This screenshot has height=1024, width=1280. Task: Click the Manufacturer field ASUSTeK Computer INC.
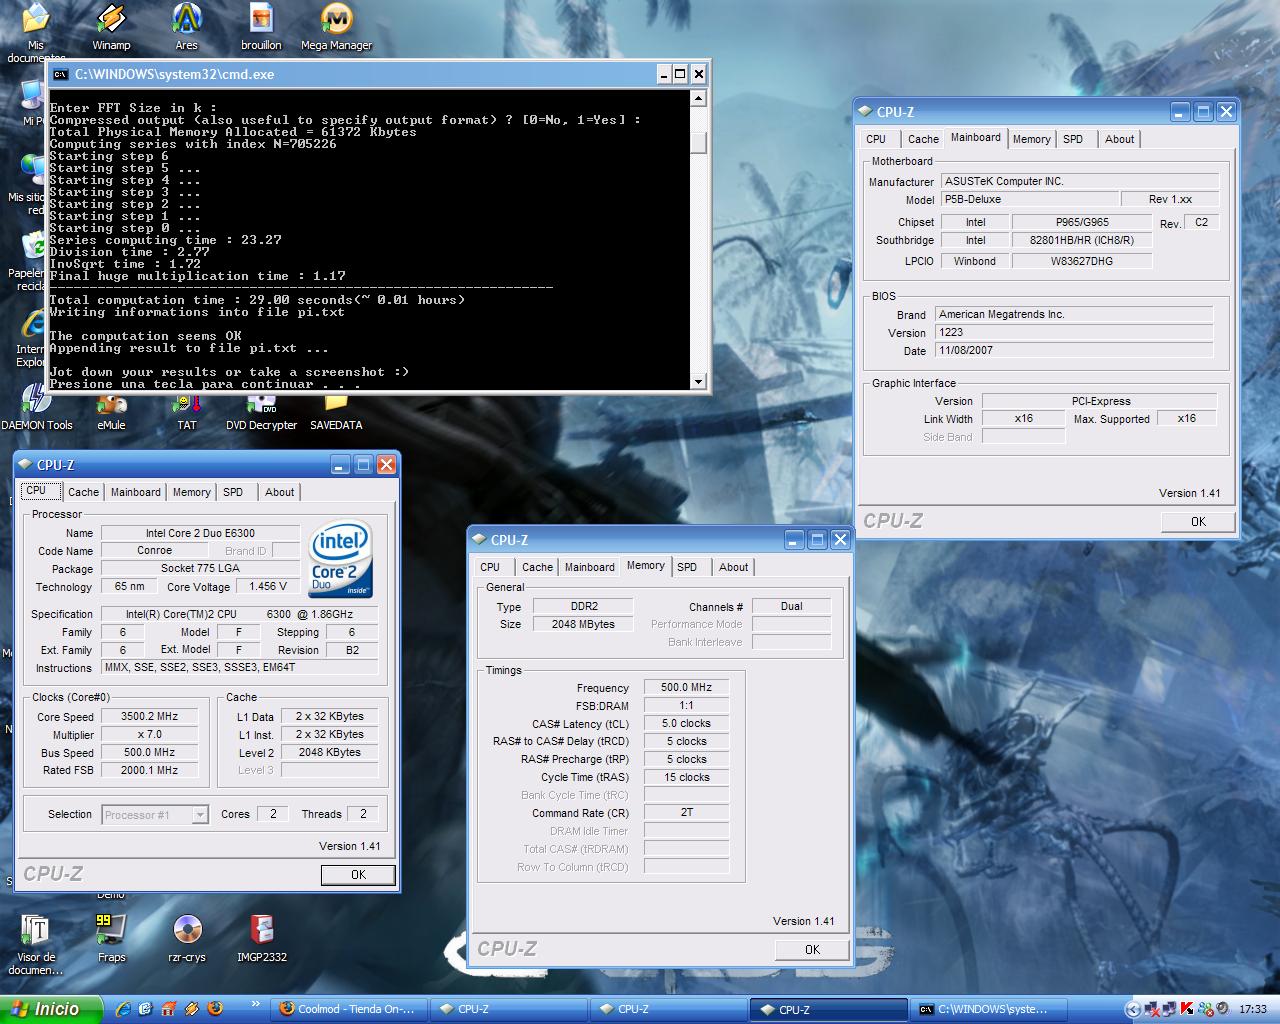click(1080, 181)
